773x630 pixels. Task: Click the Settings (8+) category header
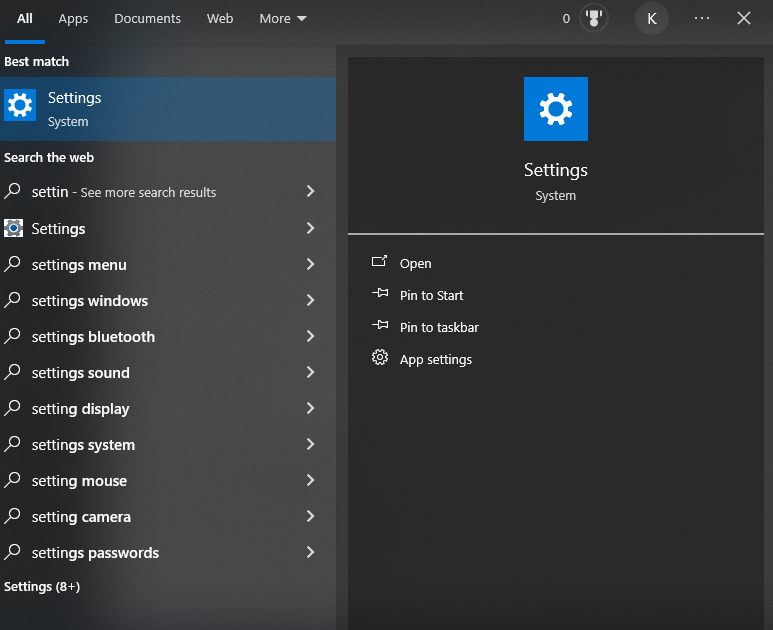42,587
